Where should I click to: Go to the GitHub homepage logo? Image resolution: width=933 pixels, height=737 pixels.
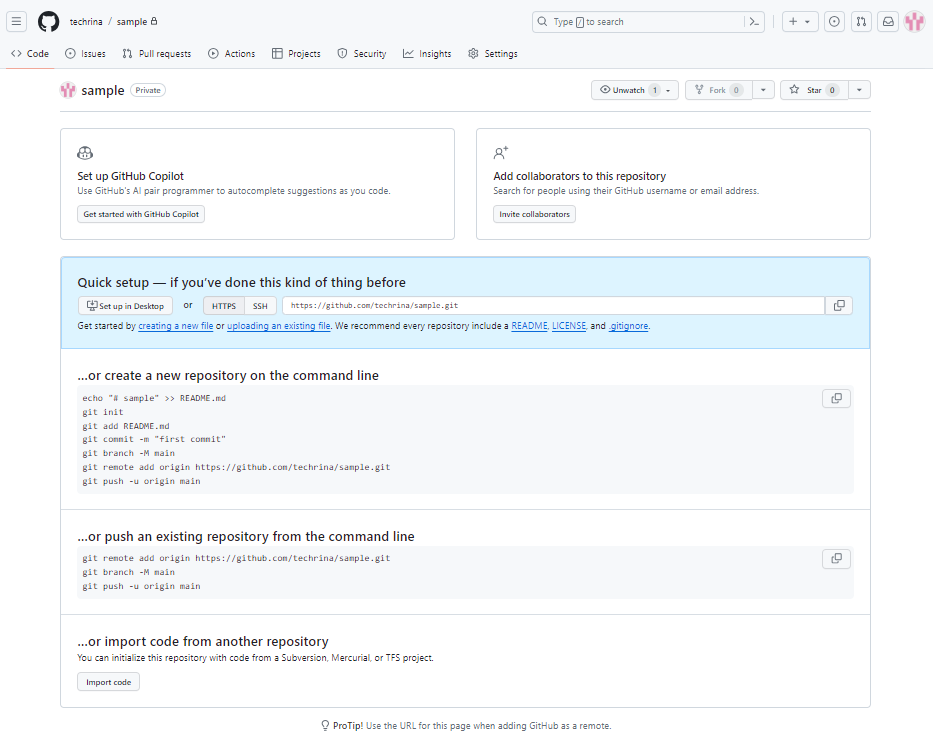[49, 21]
